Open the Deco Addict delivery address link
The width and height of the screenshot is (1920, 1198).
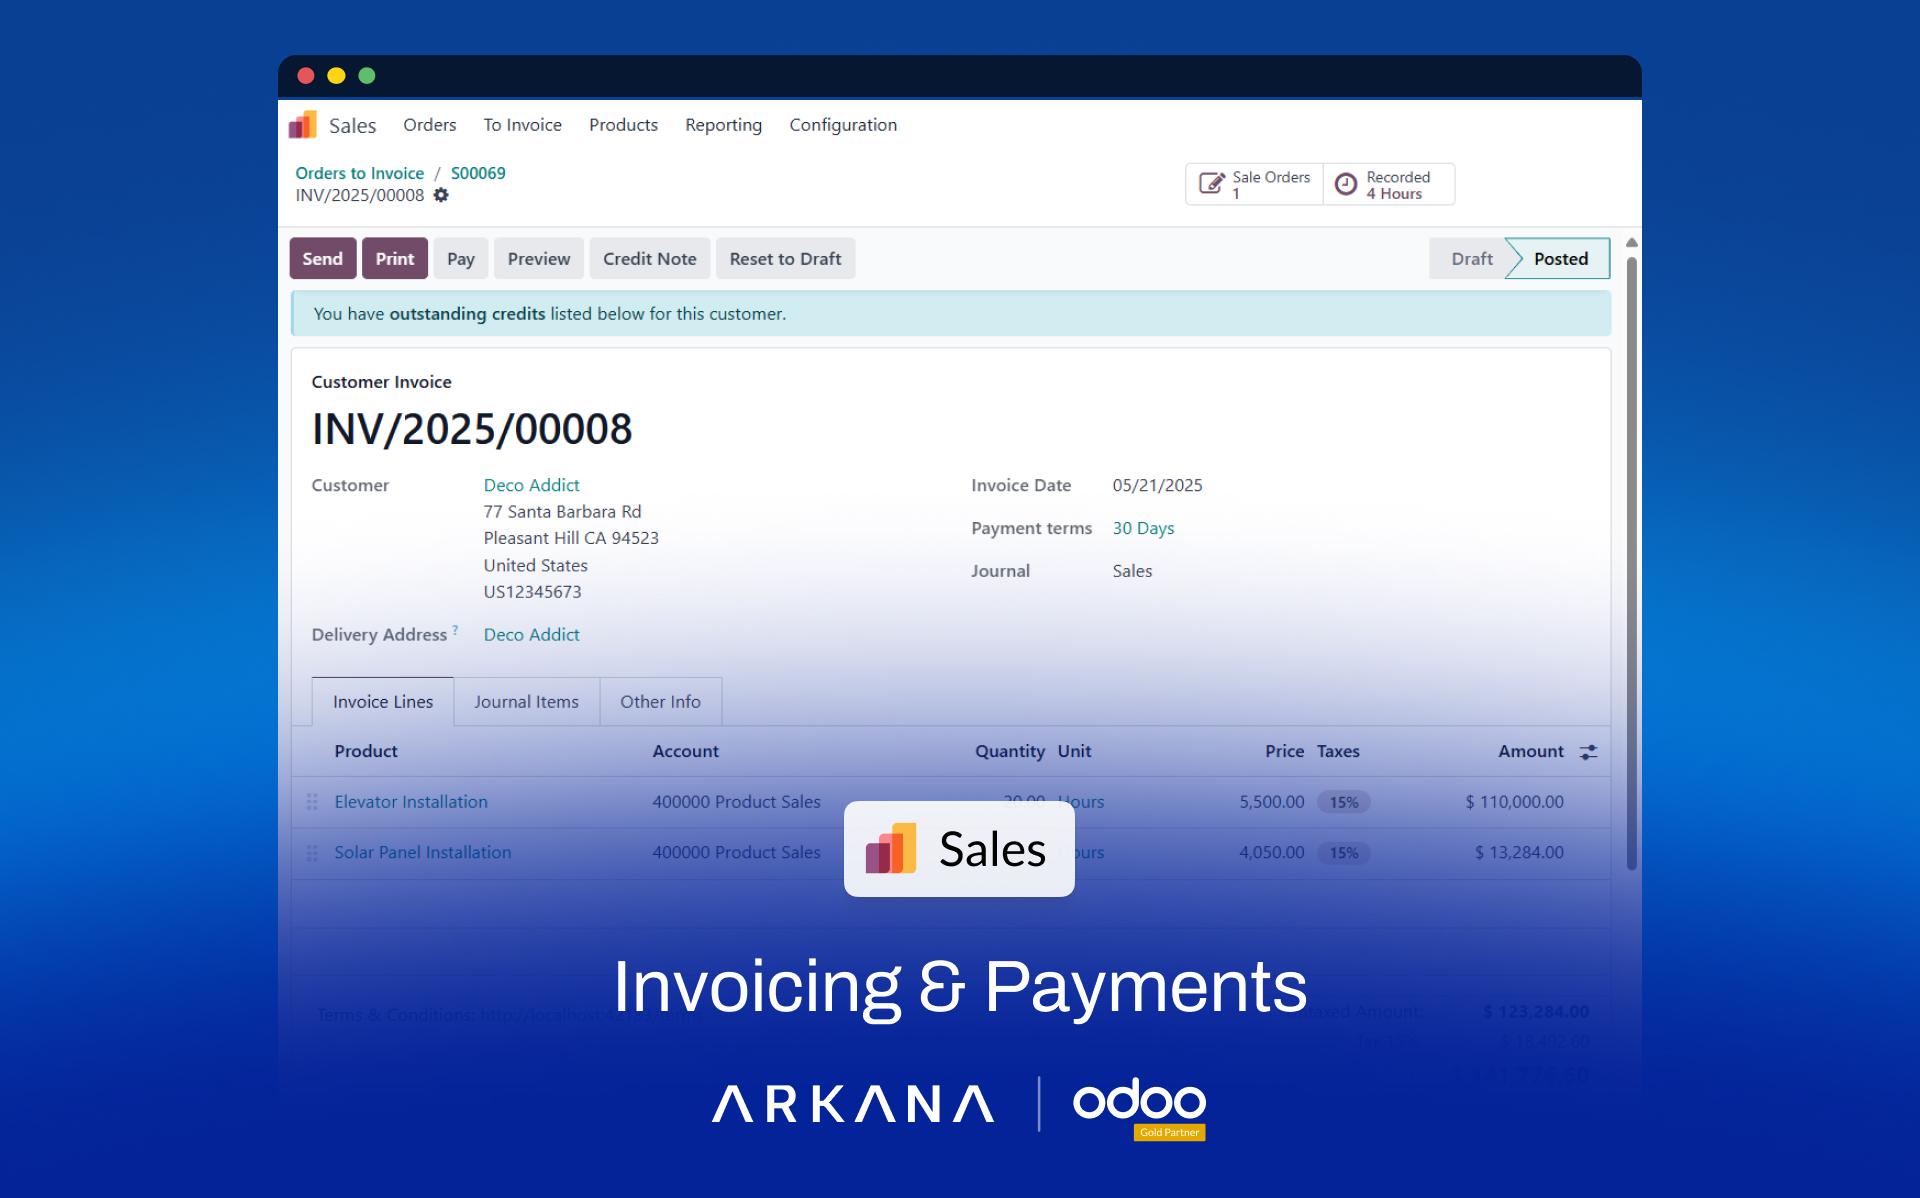(x=532, y=635)
